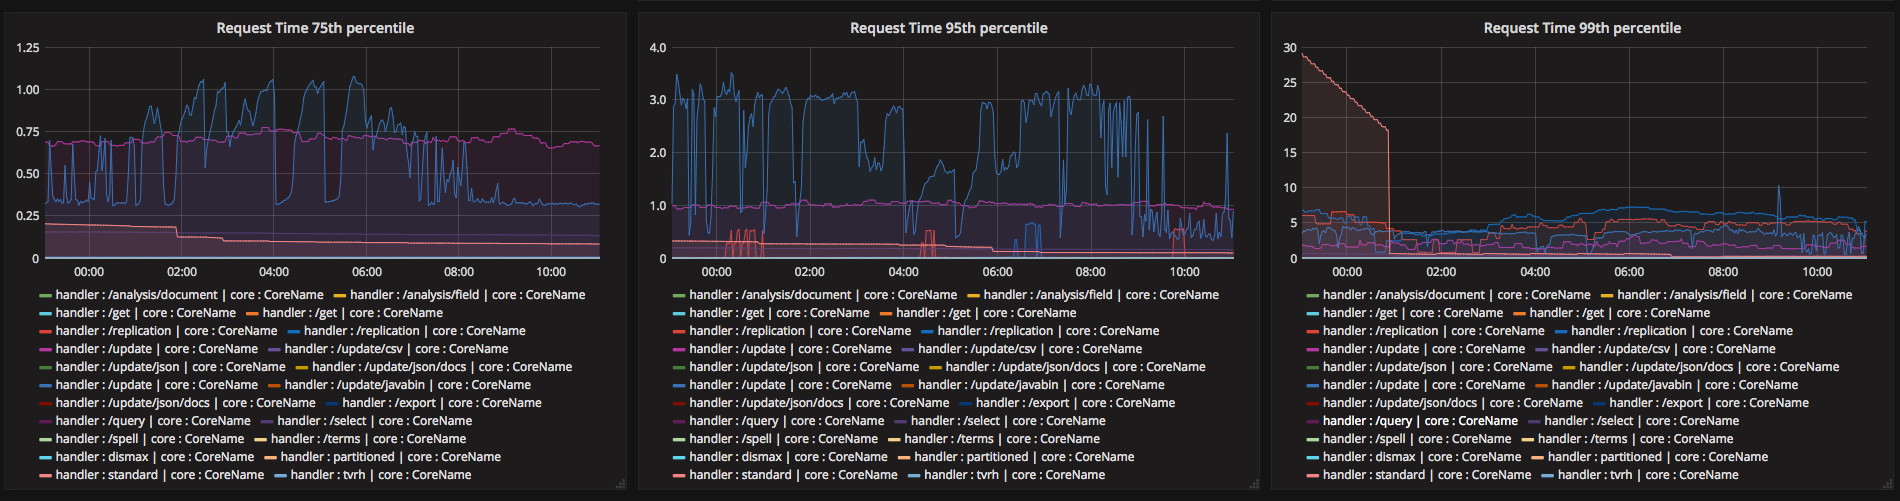Toggle /query series in 99th percentile legend
The width and height of the screenshot is (1900, 501).
tap(1420, 421)
